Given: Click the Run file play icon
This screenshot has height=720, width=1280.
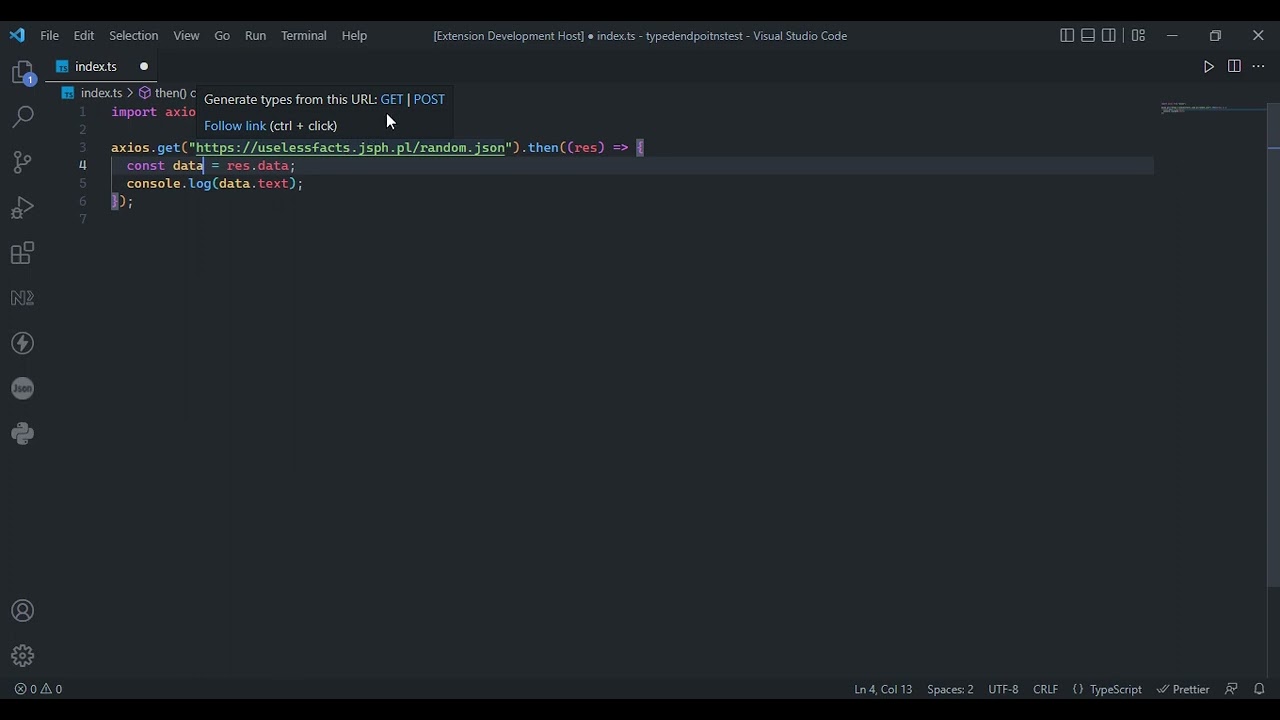Looking at the screenshot, I should (1208, 66).
